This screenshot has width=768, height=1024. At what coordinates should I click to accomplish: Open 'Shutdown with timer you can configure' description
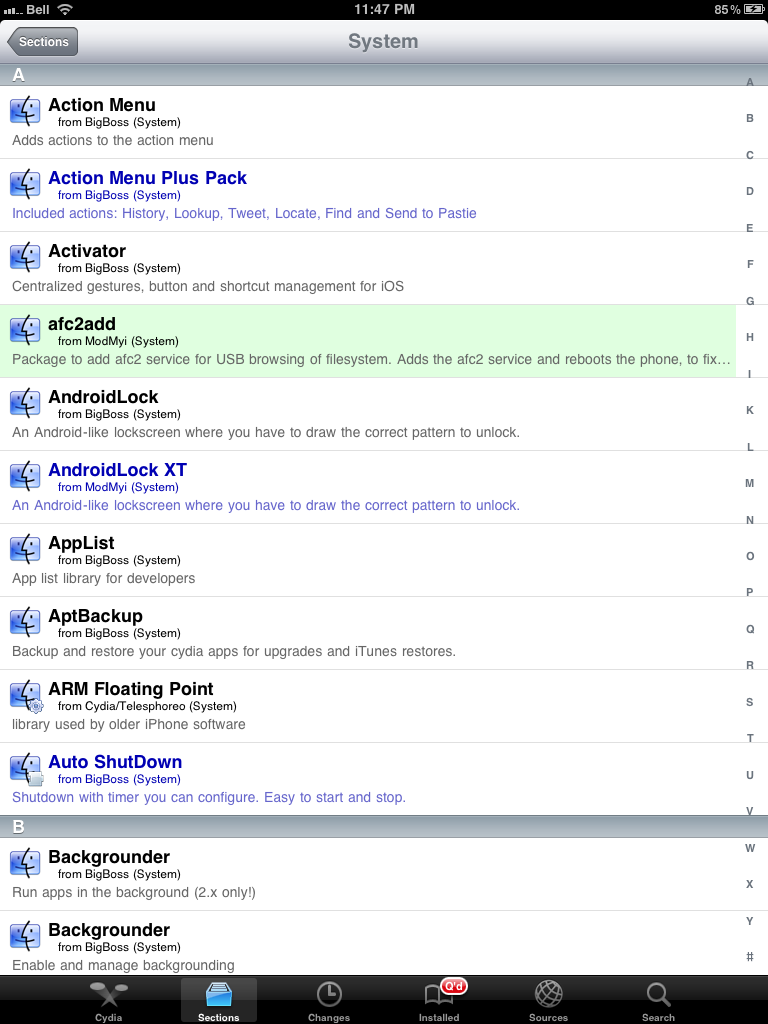click(209, 797)
